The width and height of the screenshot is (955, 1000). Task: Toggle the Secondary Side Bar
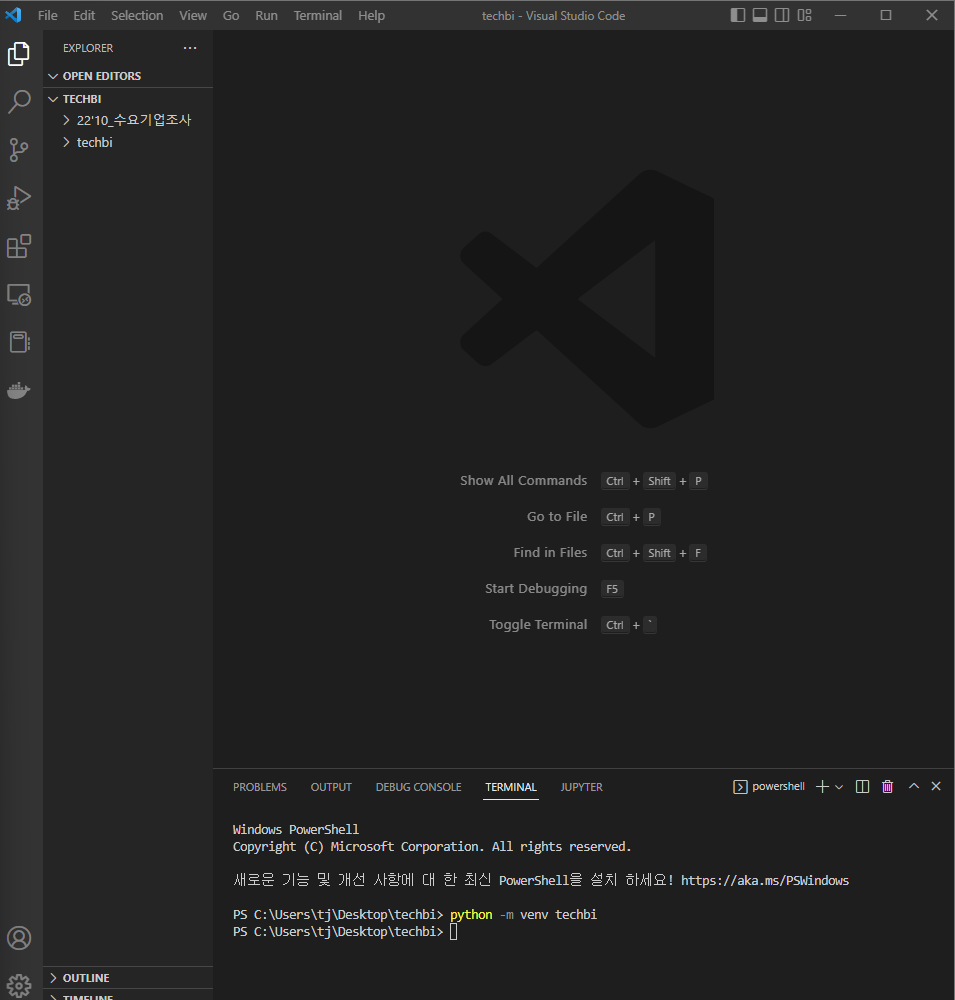point(782,15)
